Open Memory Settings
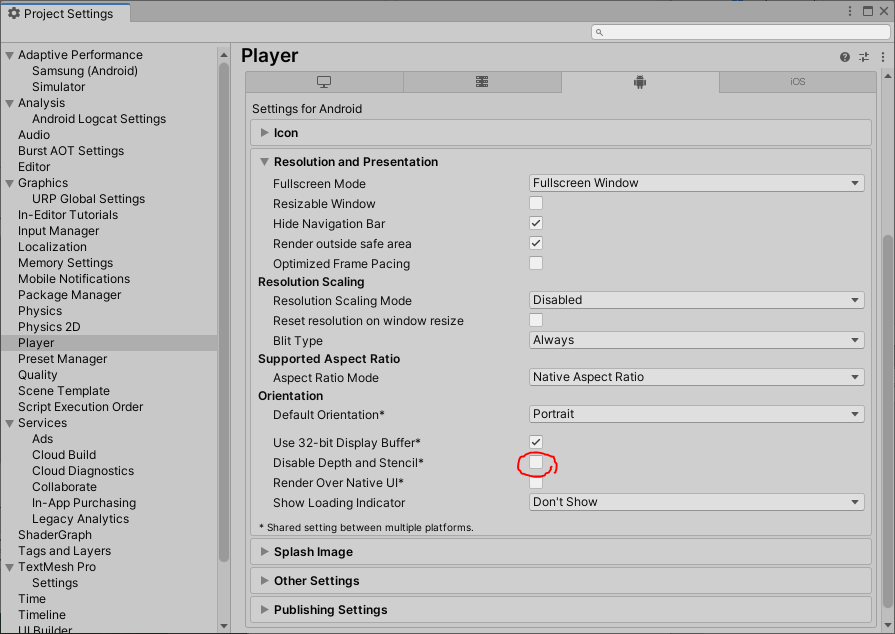Screen dimensions: 895x634 point(65,263)
